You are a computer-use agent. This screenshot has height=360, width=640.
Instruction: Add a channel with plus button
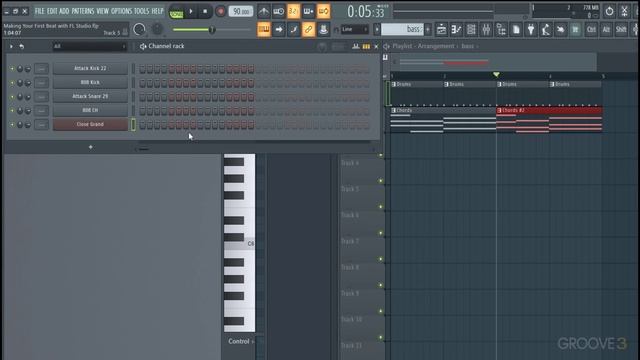pos(91,147)
